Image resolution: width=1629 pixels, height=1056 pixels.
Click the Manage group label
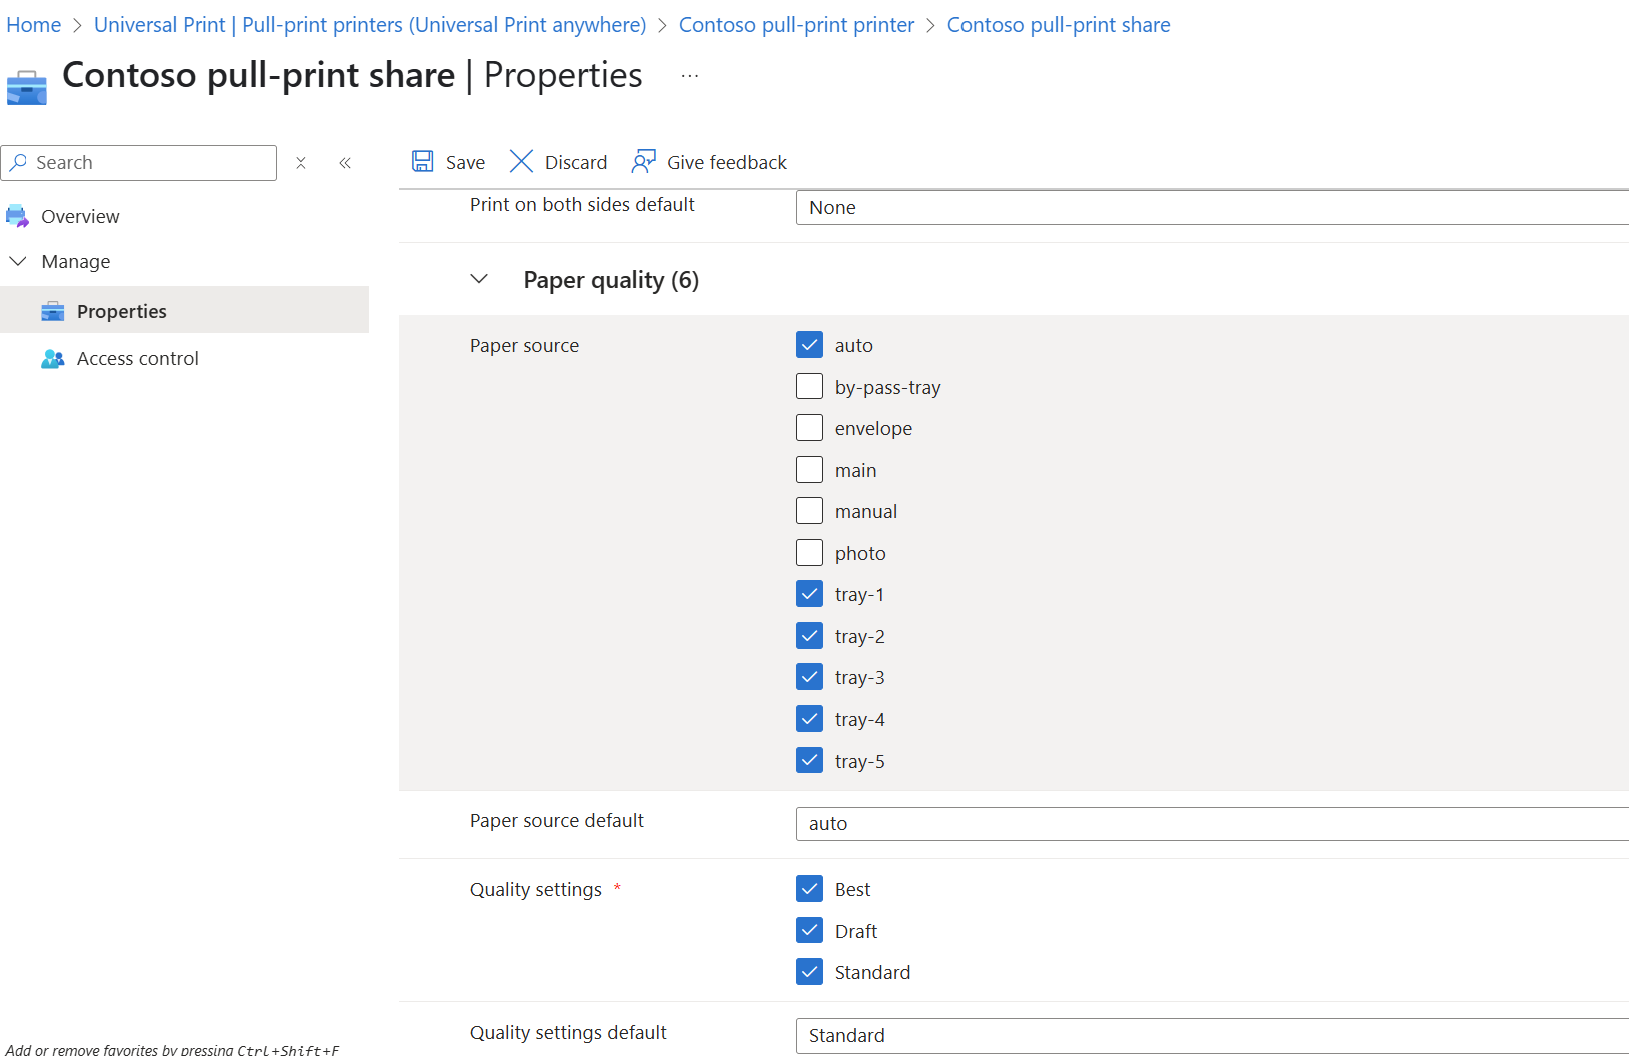[76, 261]
